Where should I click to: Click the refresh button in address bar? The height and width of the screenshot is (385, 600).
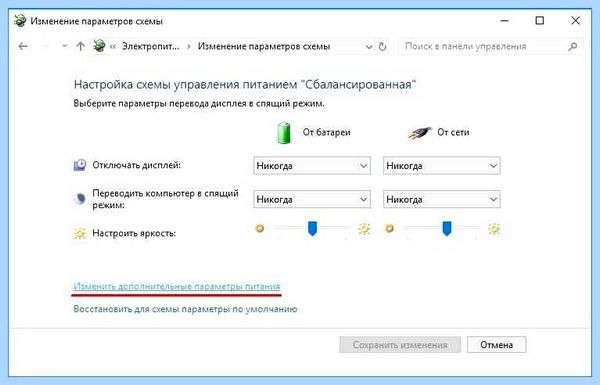coord(382,47)
